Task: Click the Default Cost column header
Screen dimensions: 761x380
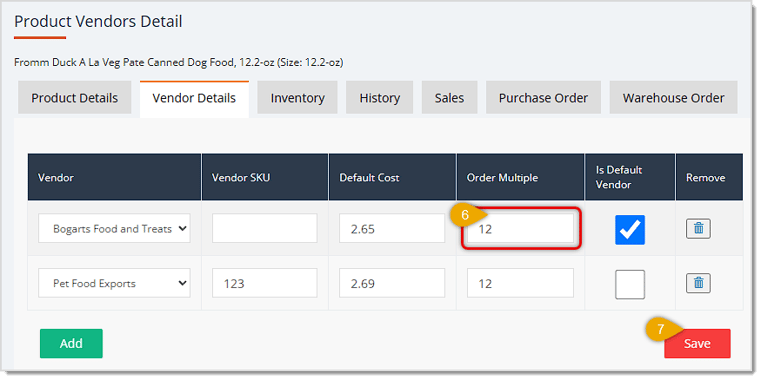Action: point(393,177)
